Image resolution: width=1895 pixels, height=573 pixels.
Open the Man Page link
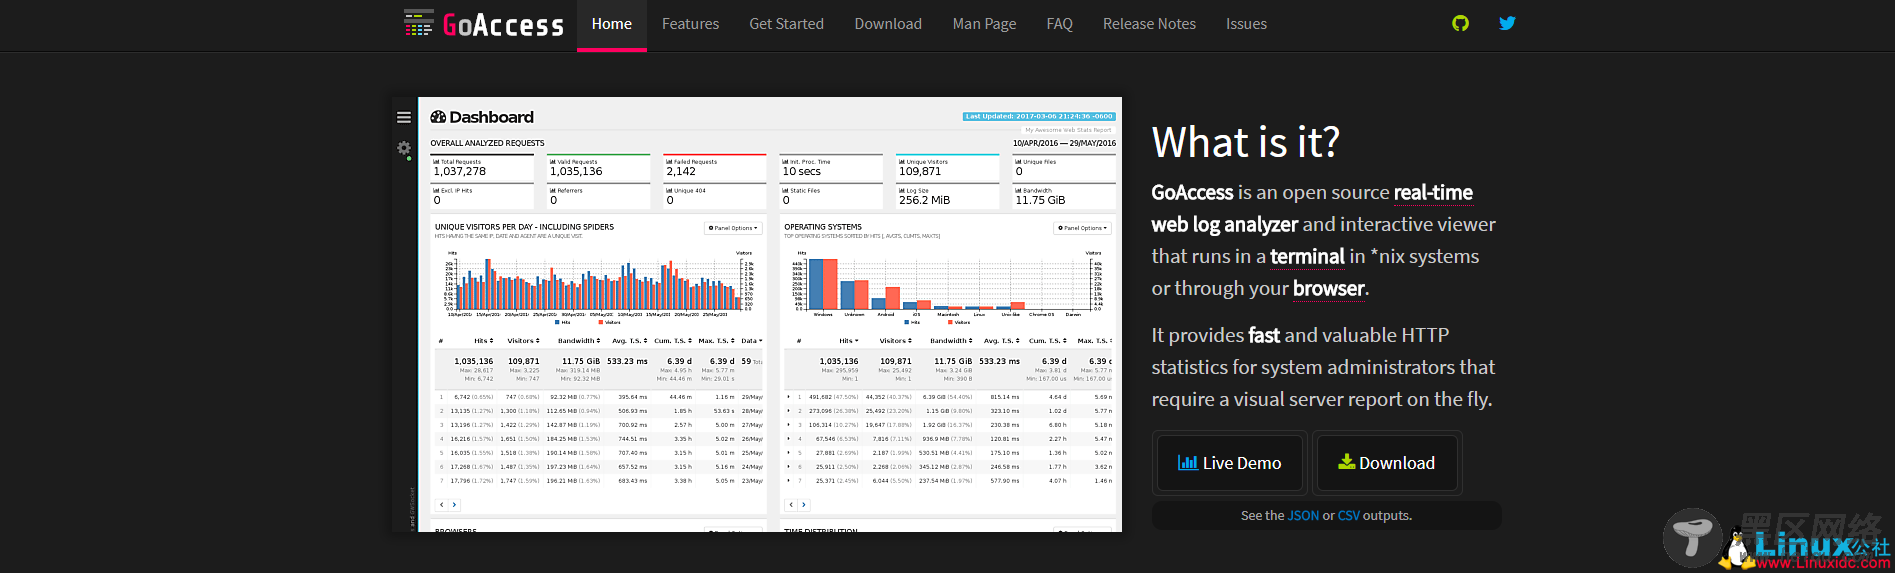tap(984, 24)
